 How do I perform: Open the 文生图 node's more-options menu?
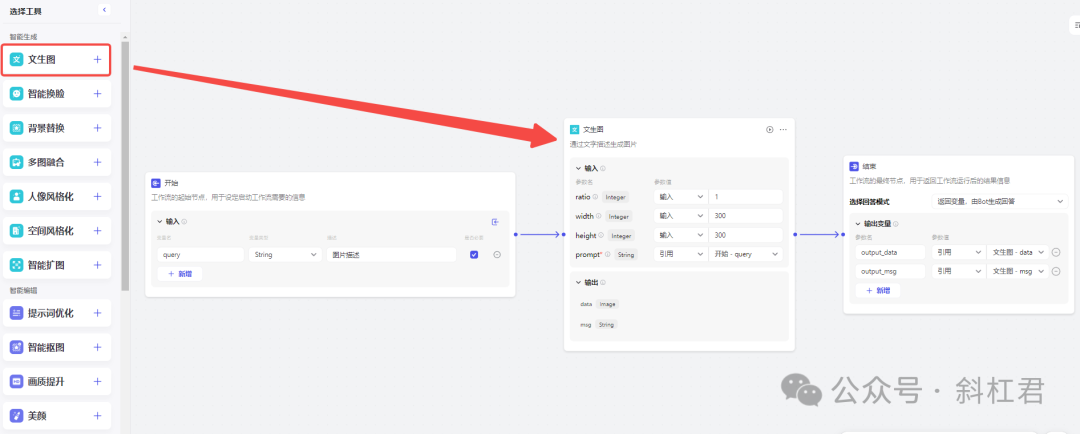pos(783,130)
